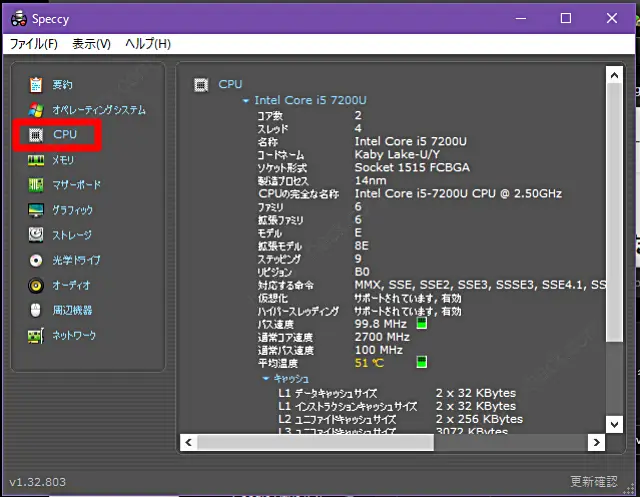This screenshot has width=640, height=497.
Task: Click the CPU chip icon in sidebar
Action: click(x=36, y=135)
